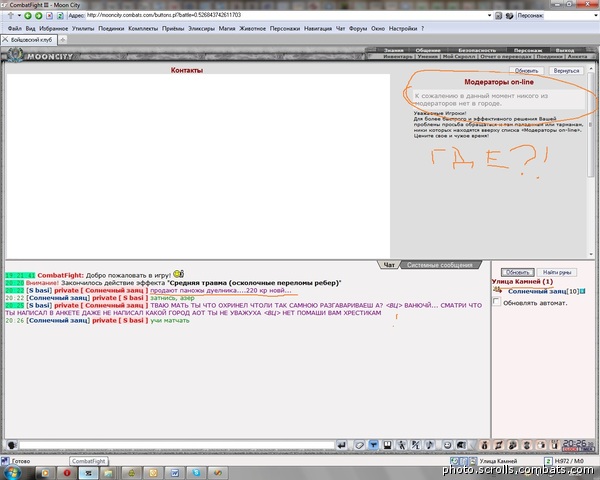
Task: Click the page refresh icon in address toolbar
Action: point(60,16)
